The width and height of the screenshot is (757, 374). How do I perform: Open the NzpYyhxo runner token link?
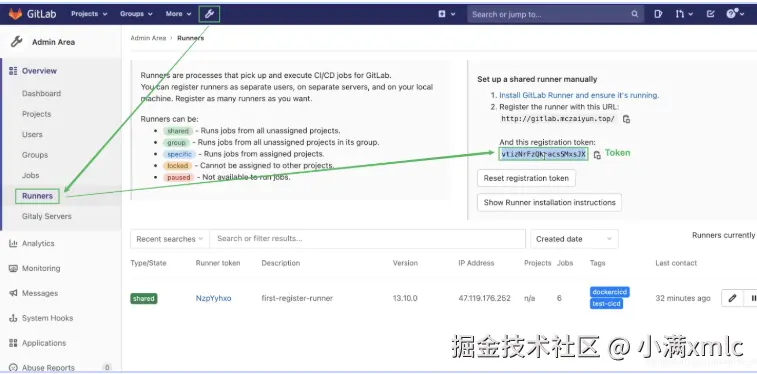(x=213, y=298)
